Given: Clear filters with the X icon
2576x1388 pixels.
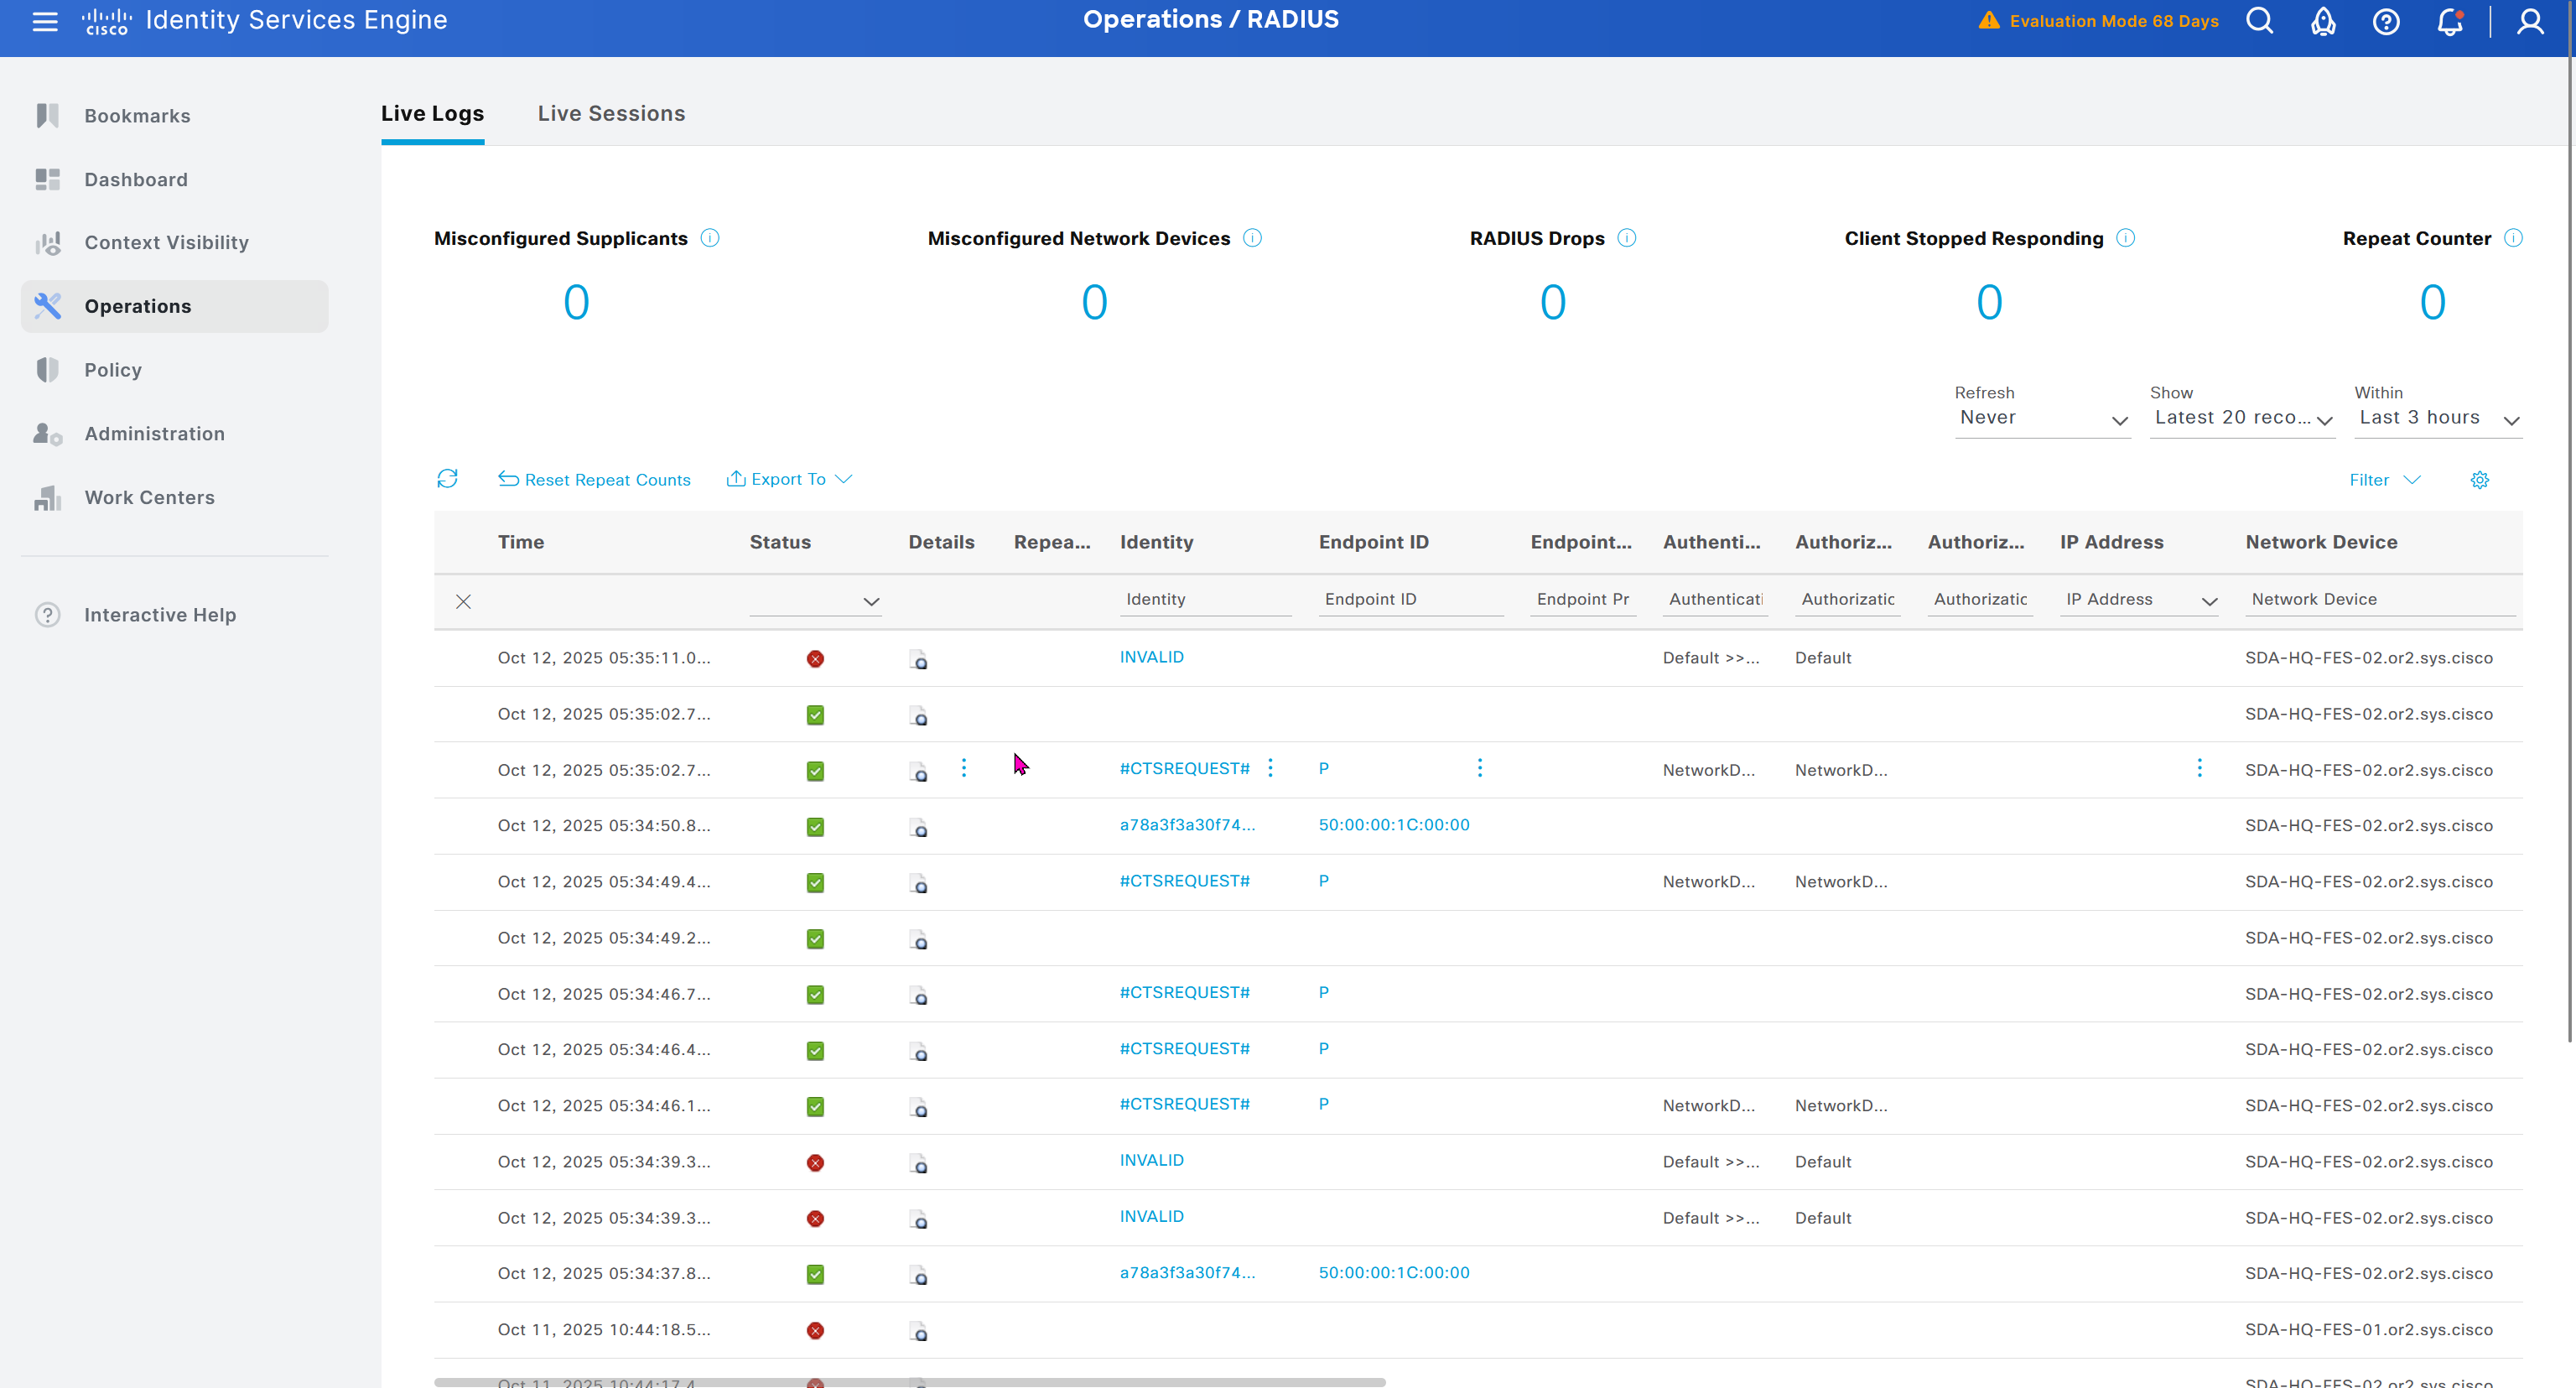Looking at the screenshot, I should 463,601.
